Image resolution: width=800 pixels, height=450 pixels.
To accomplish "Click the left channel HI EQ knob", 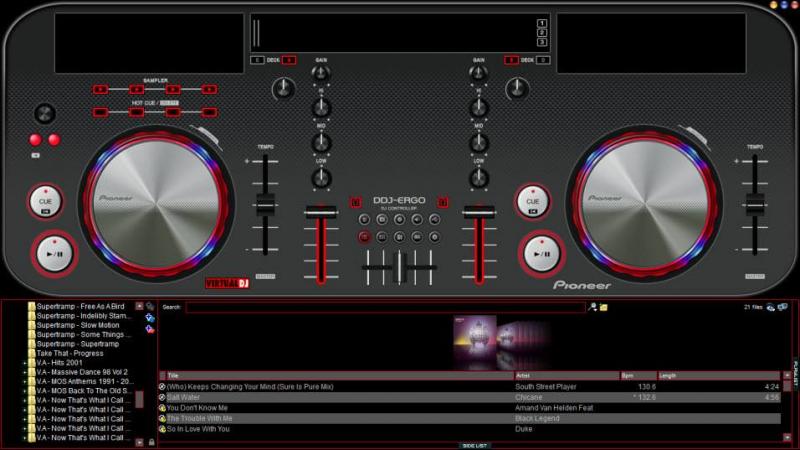I will coord(321,108).
